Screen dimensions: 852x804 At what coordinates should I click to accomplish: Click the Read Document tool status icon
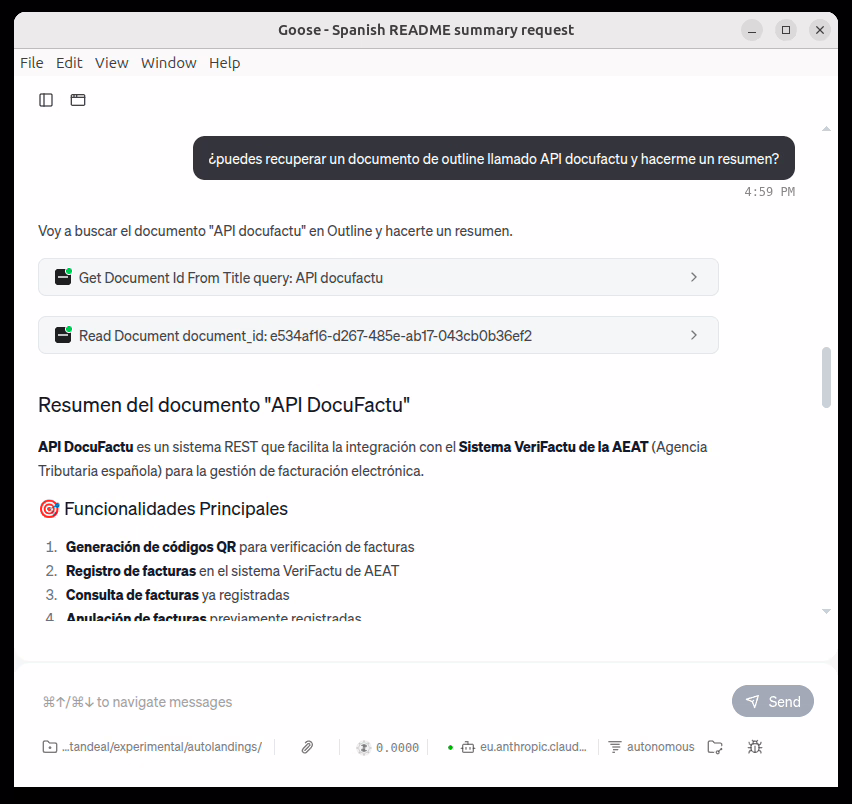(x=63, y=336)
